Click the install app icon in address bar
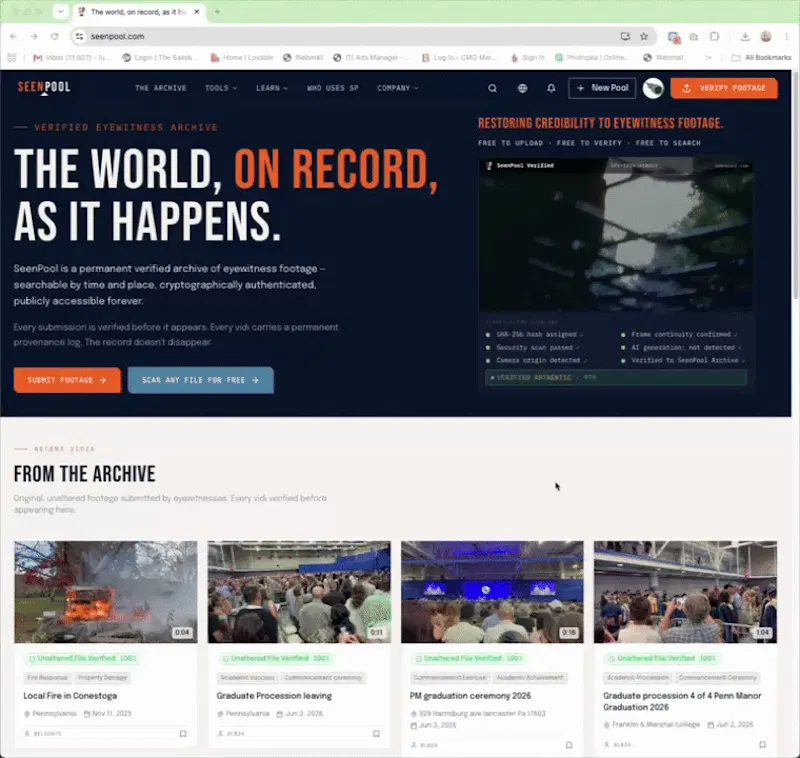Image resolution: width=800 pixels, height=758 pixels. [x=625, y=36]
